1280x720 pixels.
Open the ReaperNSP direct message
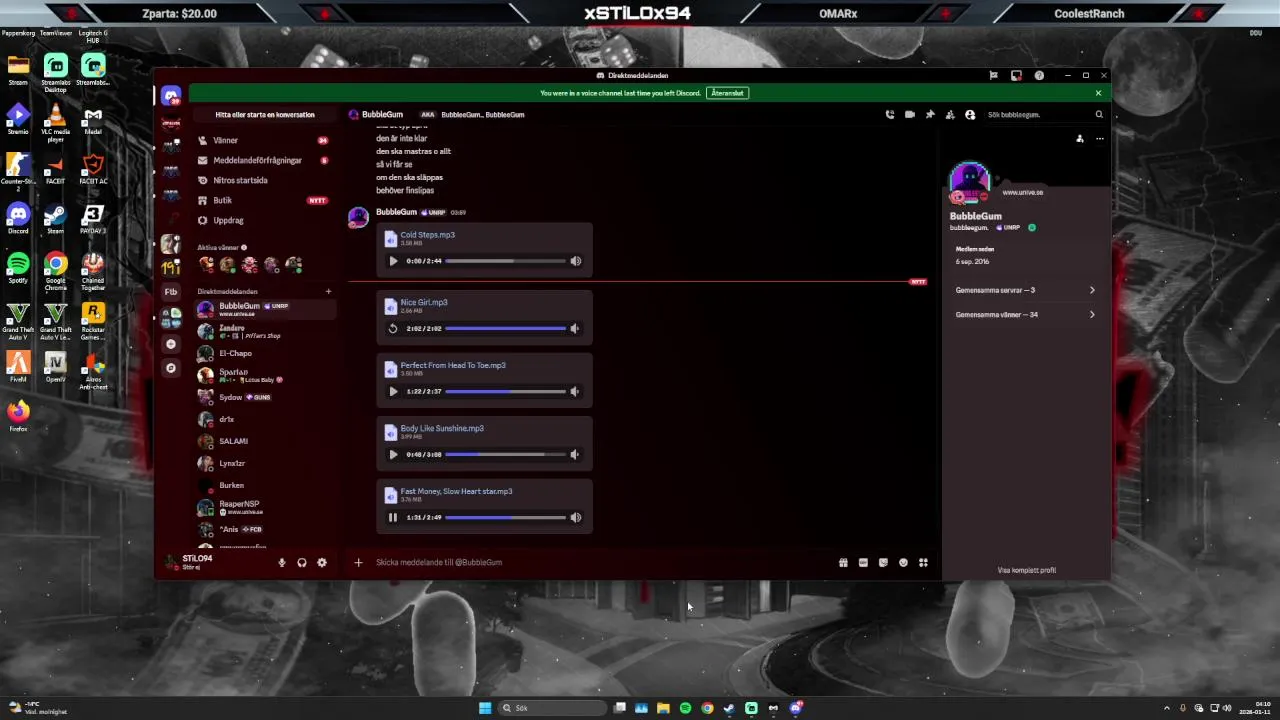[264, 507]
